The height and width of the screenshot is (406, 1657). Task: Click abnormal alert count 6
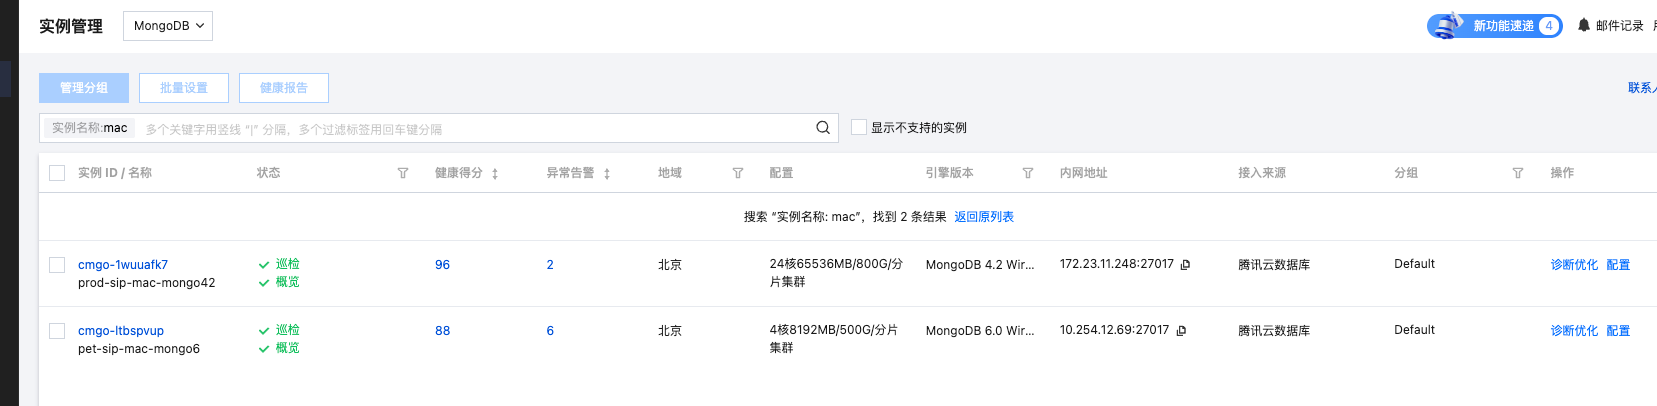pyautogui.click(x=550, y=331)
